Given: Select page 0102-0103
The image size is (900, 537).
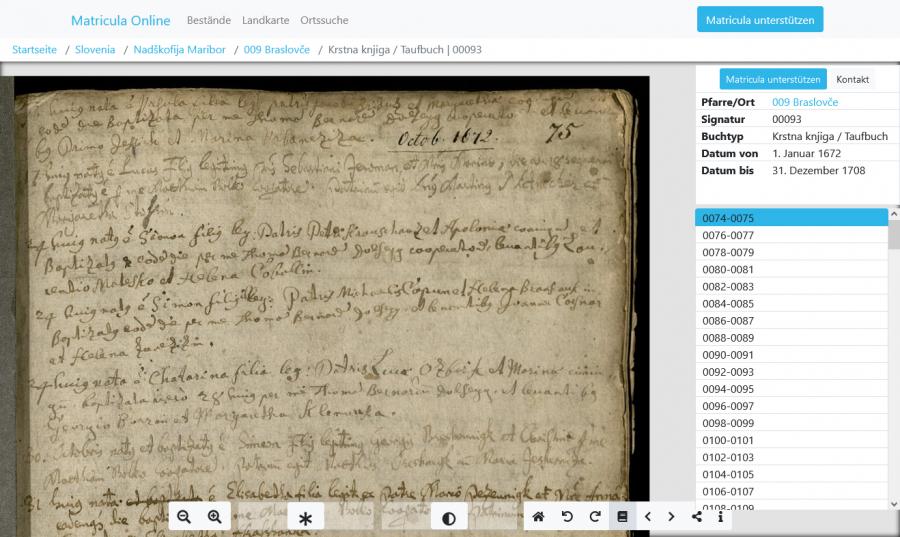Looking at the screenshot, I should [792, 457].
